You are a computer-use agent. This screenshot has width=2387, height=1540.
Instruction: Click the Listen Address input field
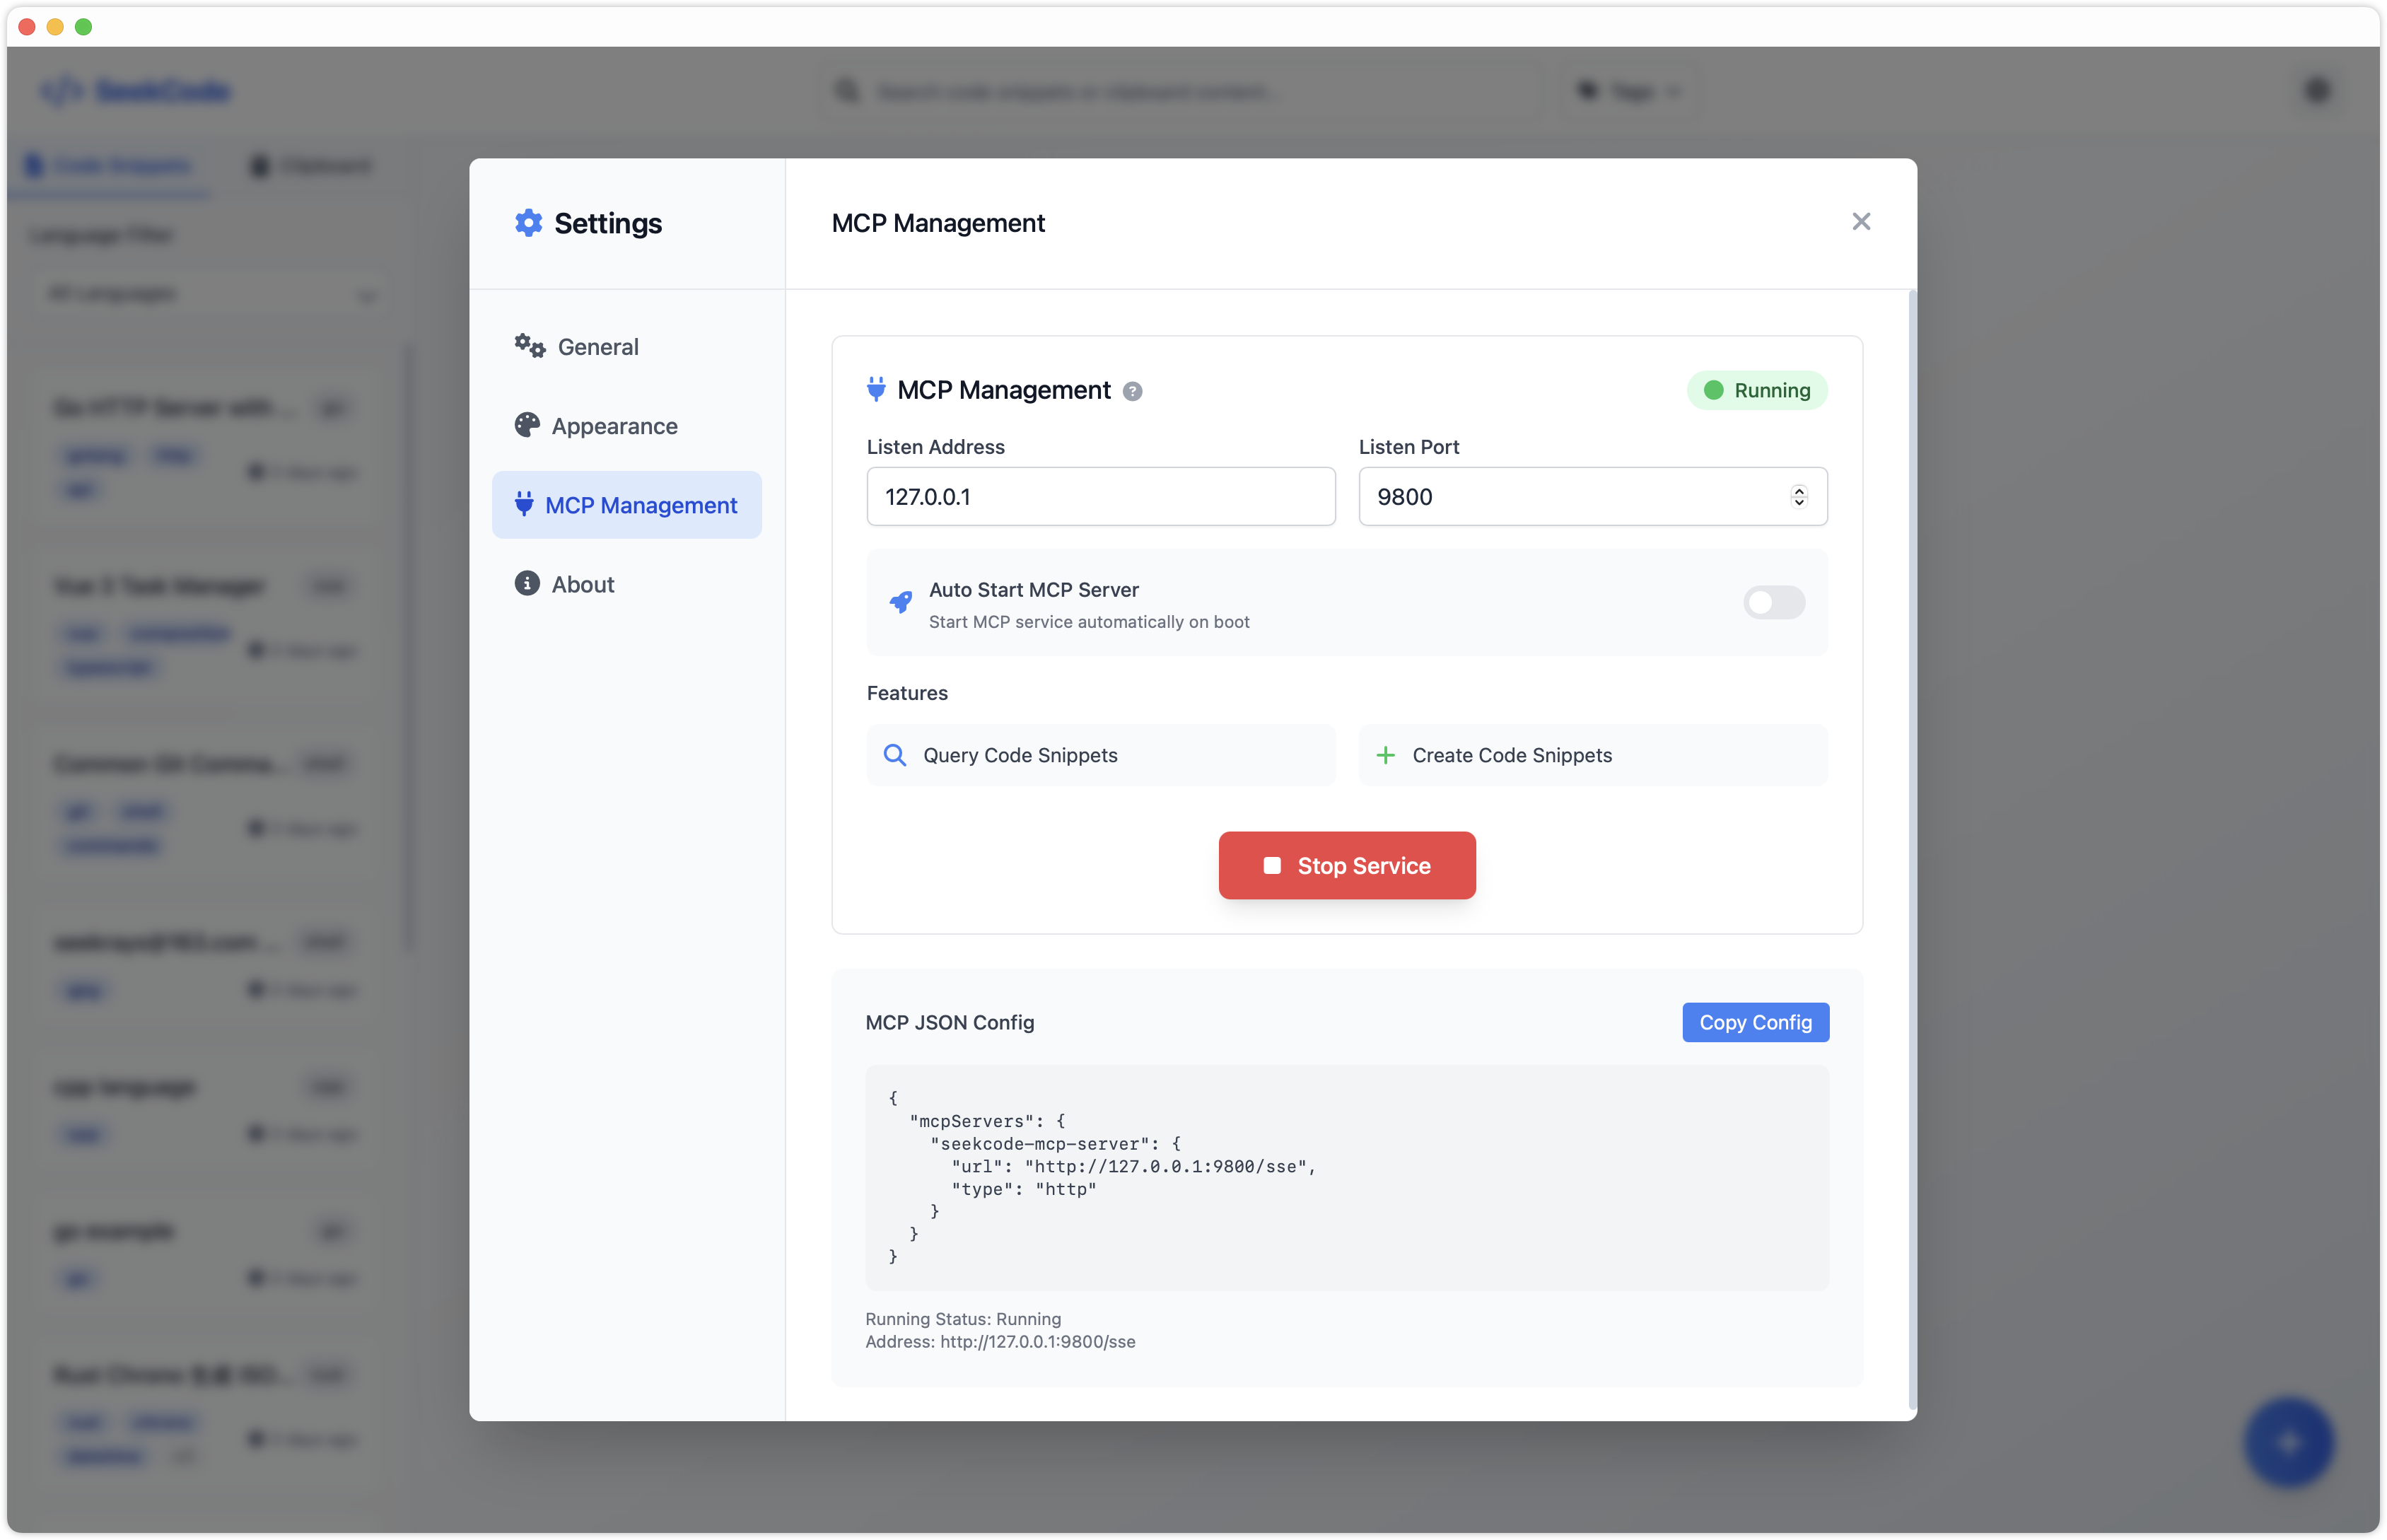click(1100, 496)
